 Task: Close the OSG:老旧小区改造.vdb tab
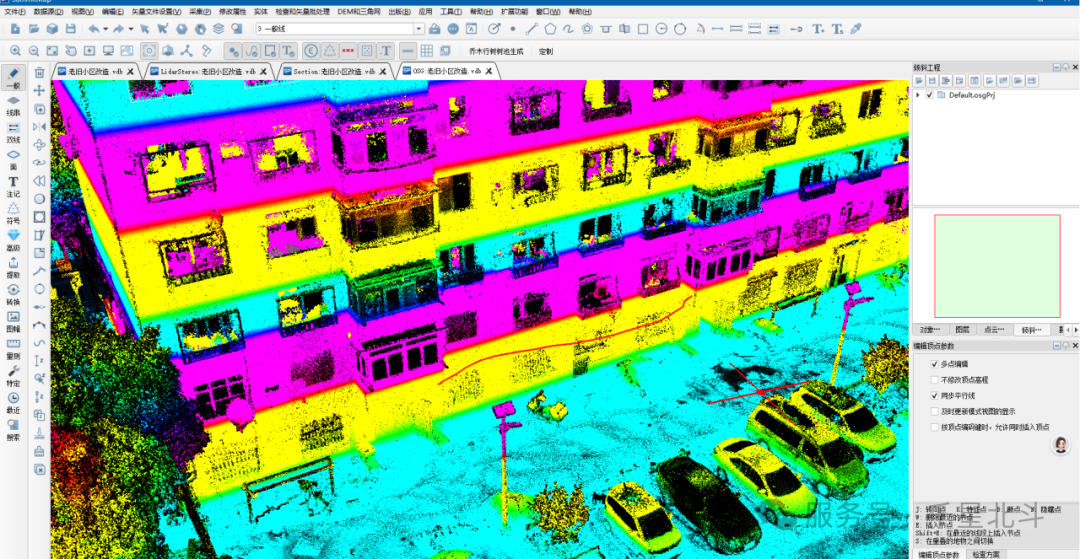pos(489,71)
